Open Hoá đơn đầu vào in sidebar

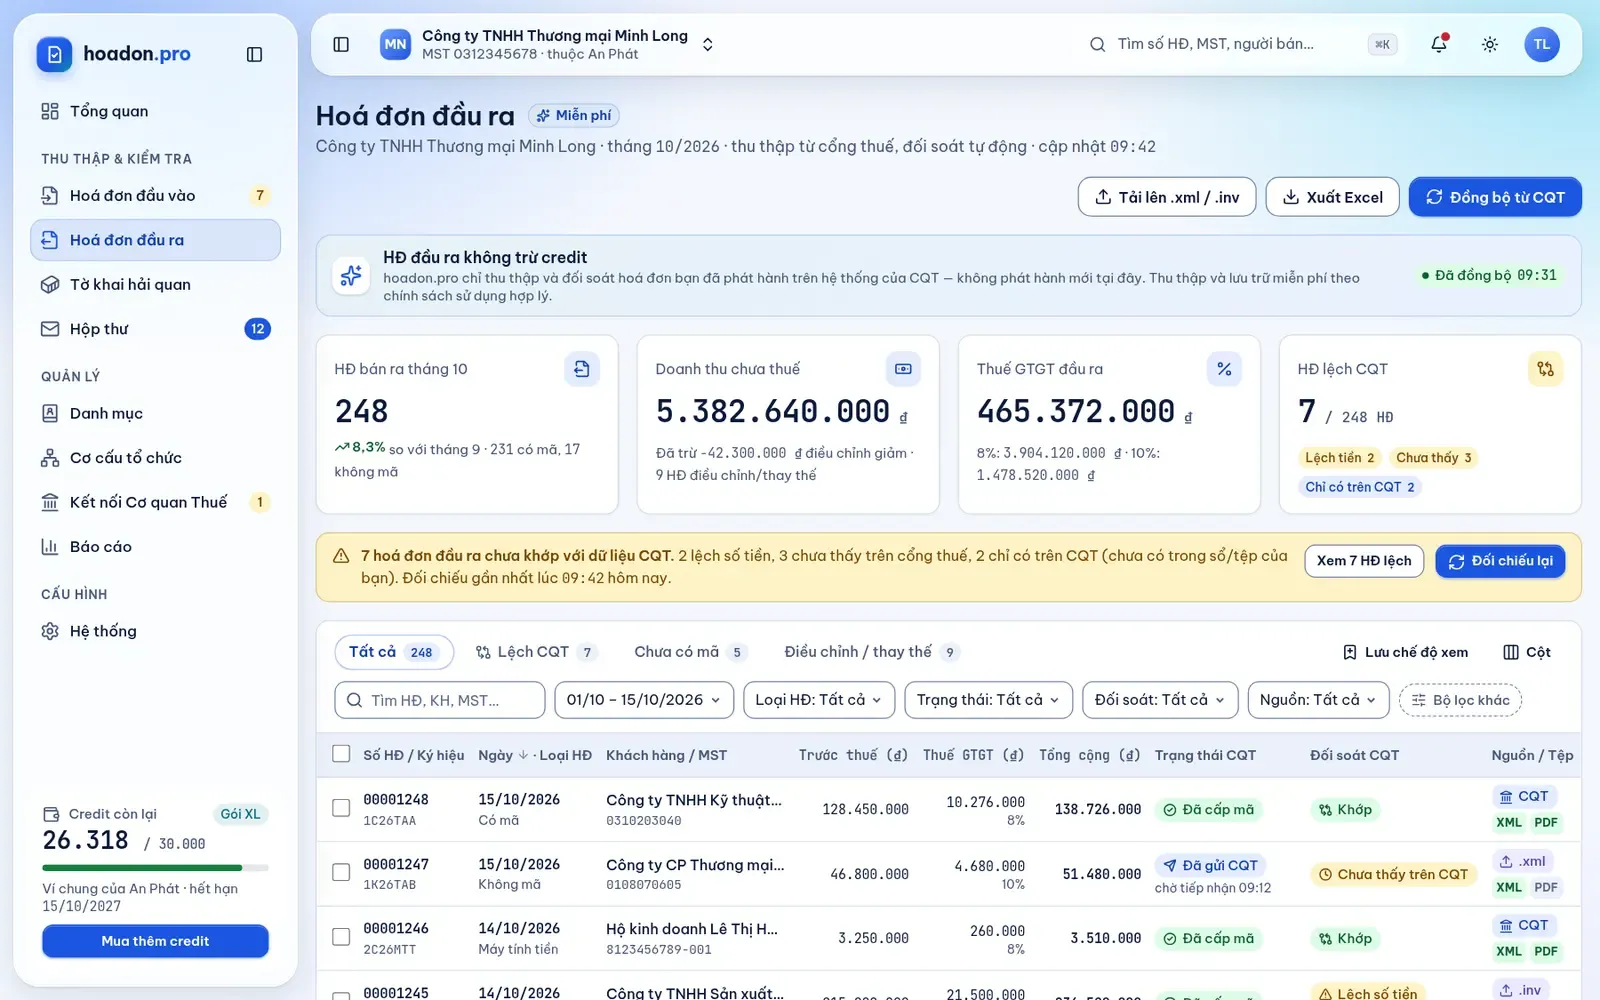(155, 196)
